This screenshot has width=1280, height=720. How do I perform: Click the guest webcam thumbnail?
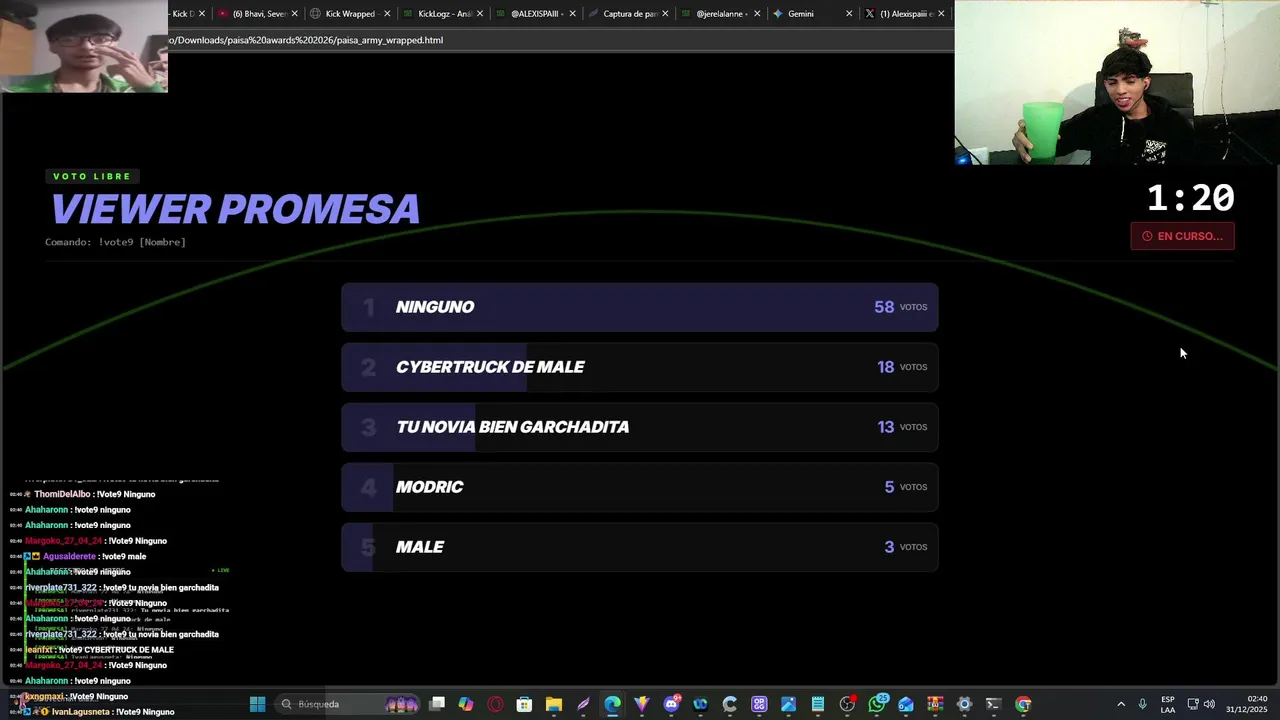coord(84,46)
